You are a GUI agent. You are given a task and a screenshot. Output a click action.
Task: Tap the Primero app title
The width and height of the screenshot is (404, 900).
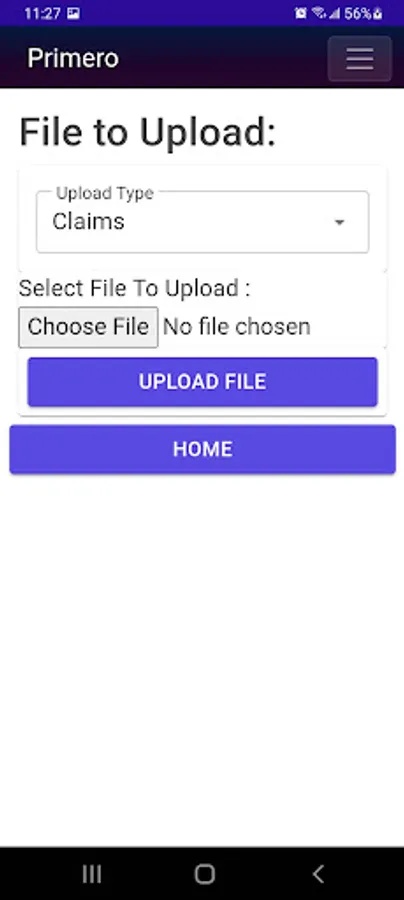click(73, 59)
